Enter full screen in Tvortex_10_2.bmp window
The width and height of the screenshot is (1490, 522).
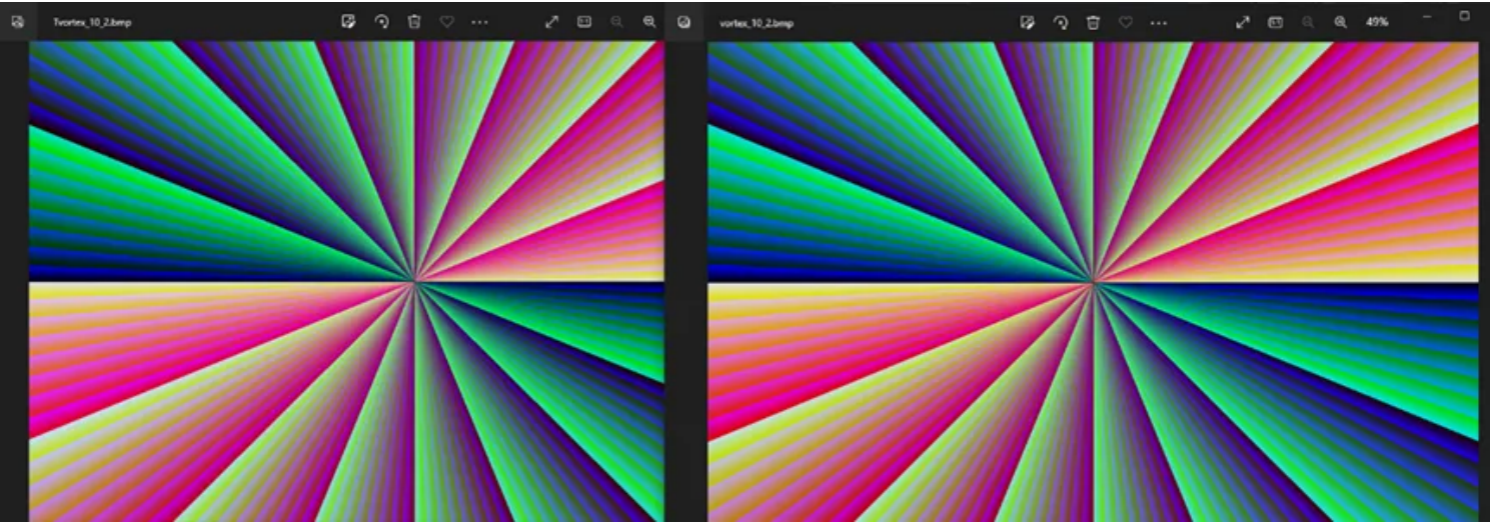(x=551, y=22)
